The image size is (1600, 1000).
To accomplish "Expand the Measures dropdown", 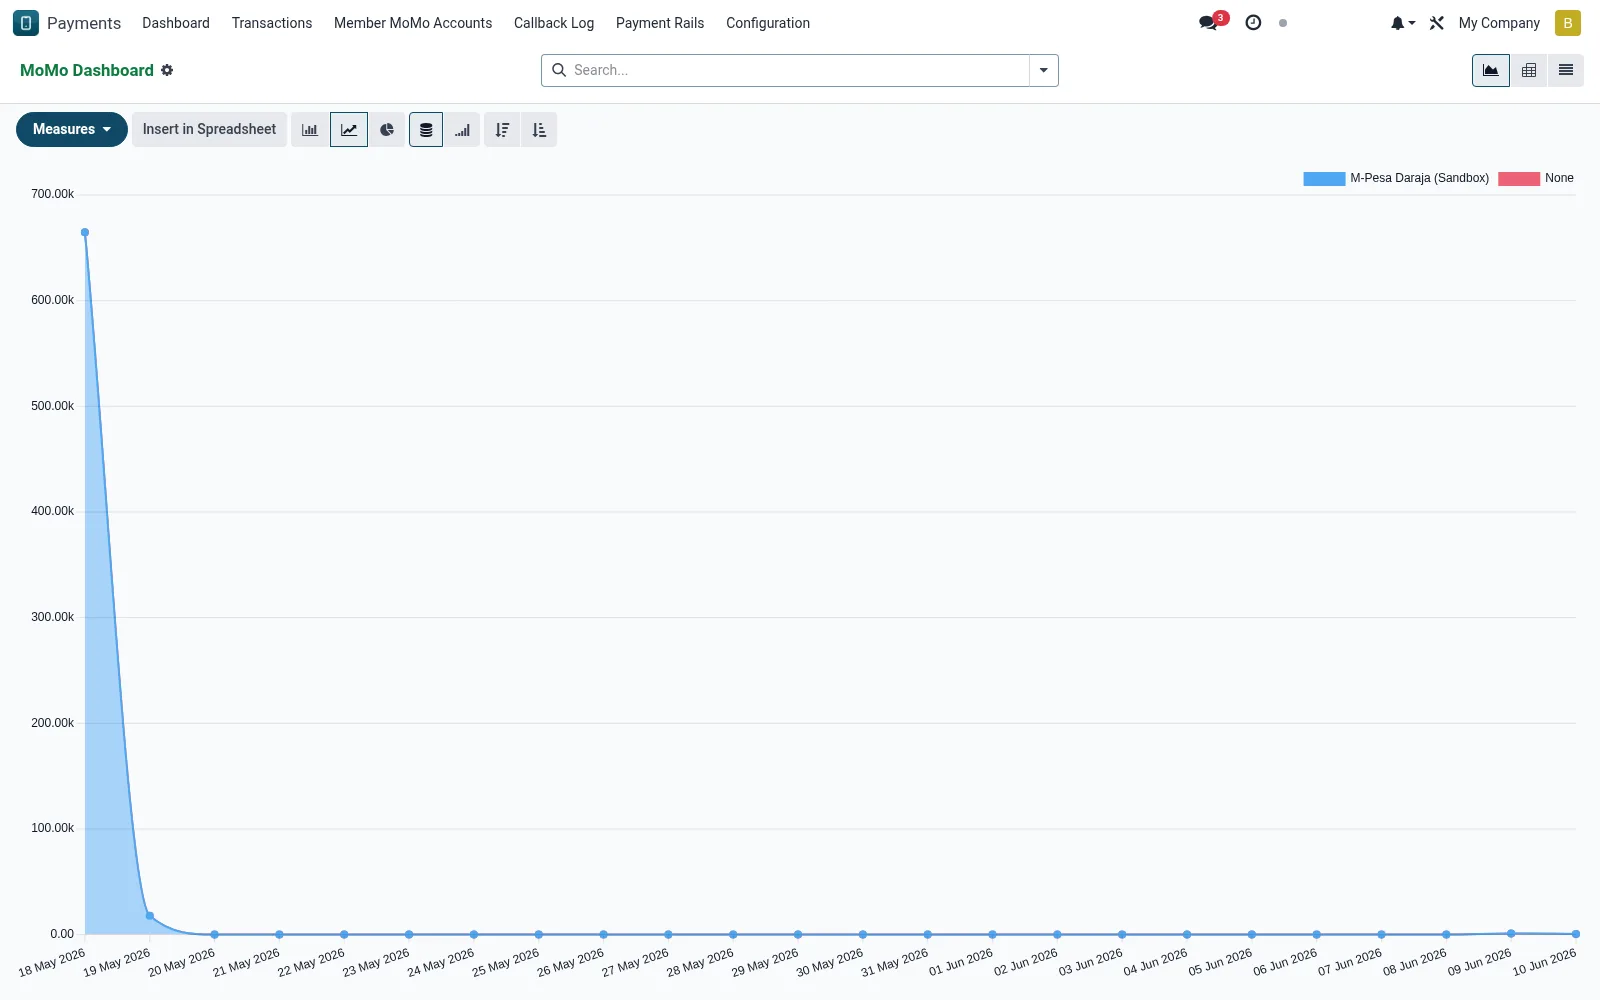I will tap(72, 130).
